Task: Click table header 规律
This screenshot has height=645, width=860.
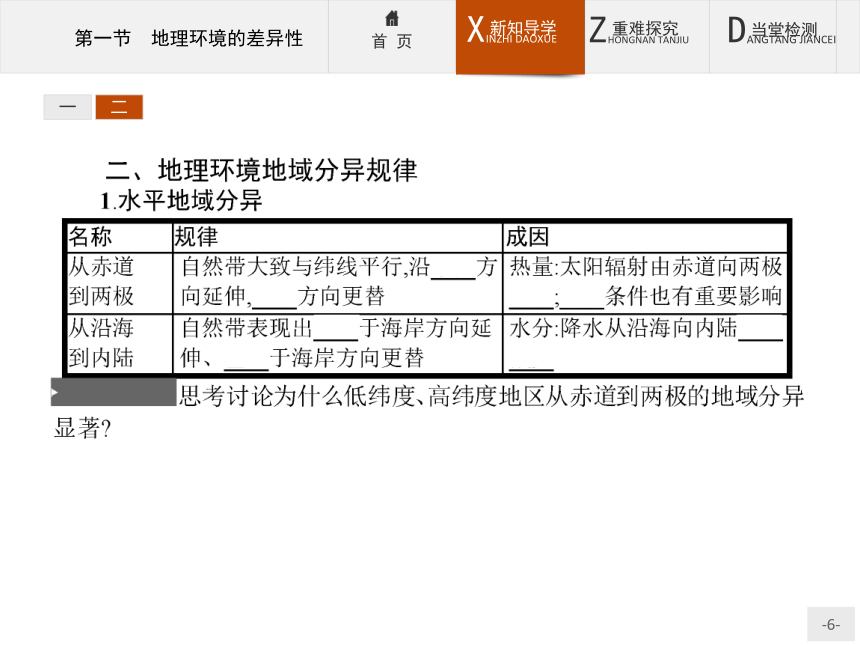Action: pos(337,237)
